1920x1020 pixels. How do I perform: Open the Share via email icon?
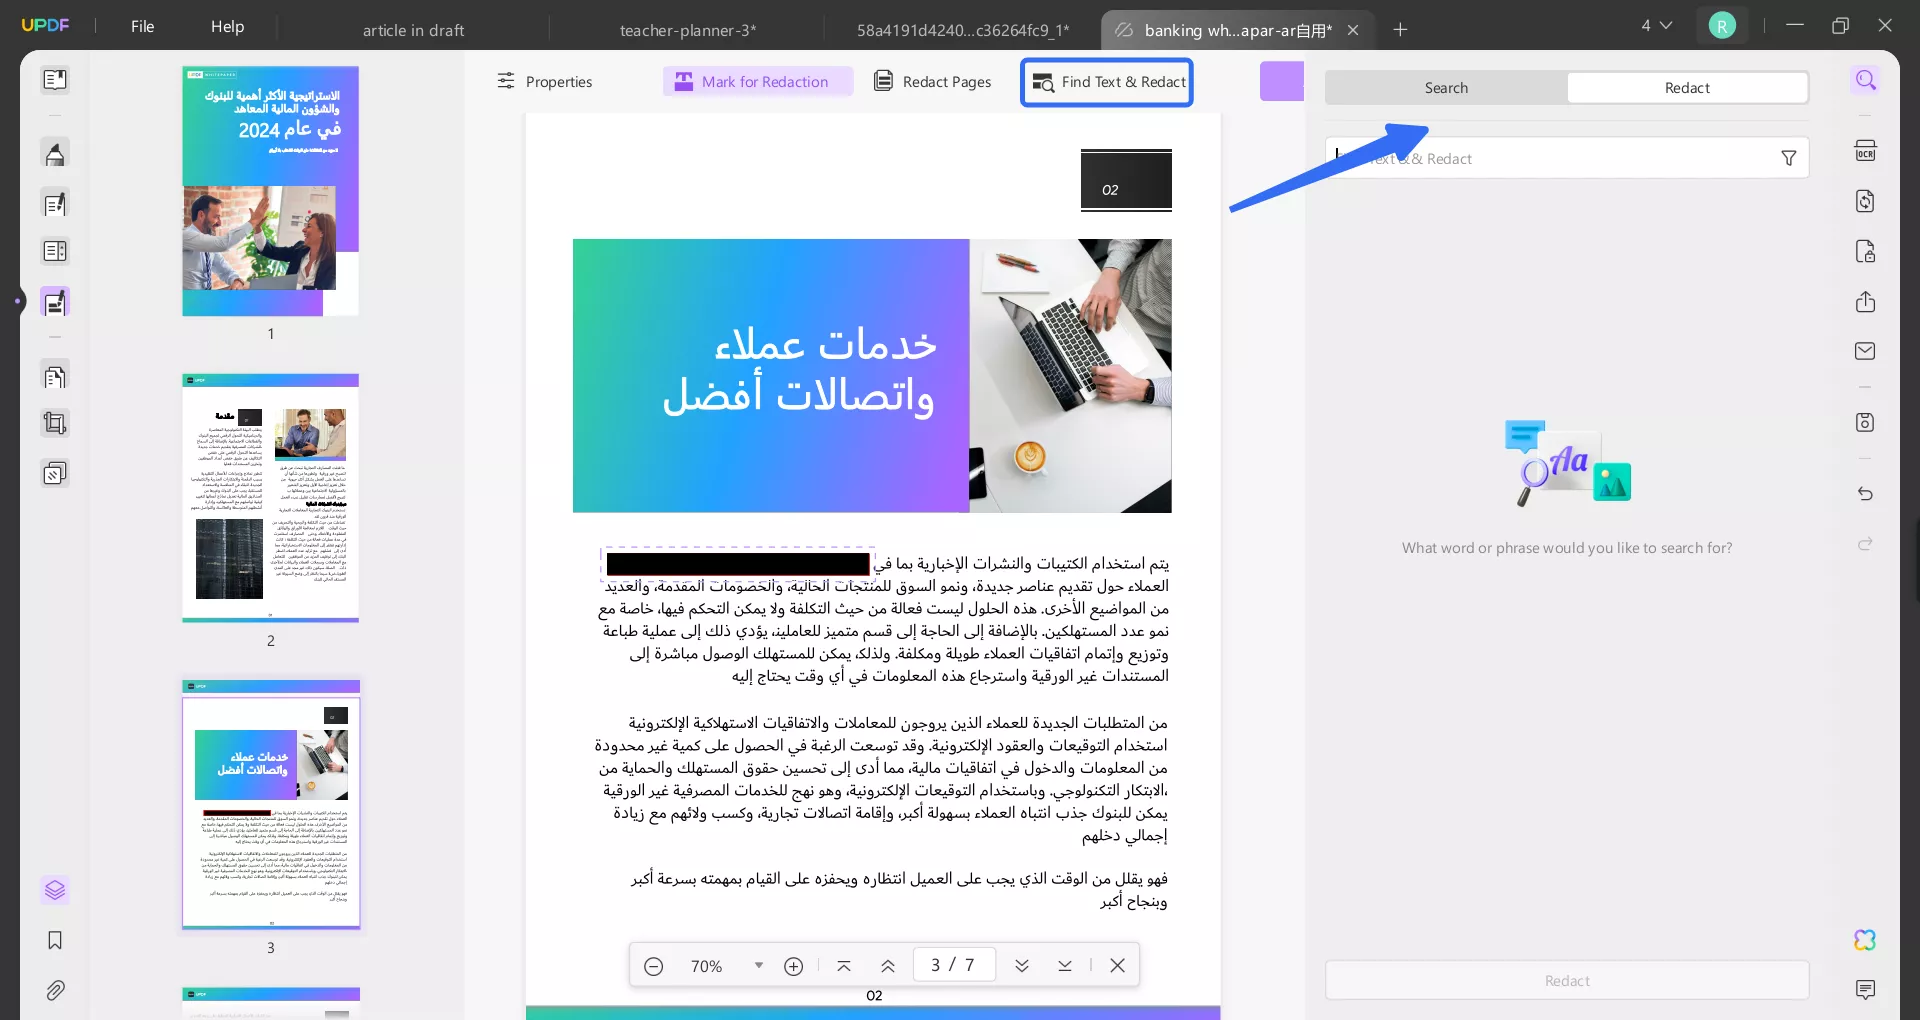coord(1866,351)
